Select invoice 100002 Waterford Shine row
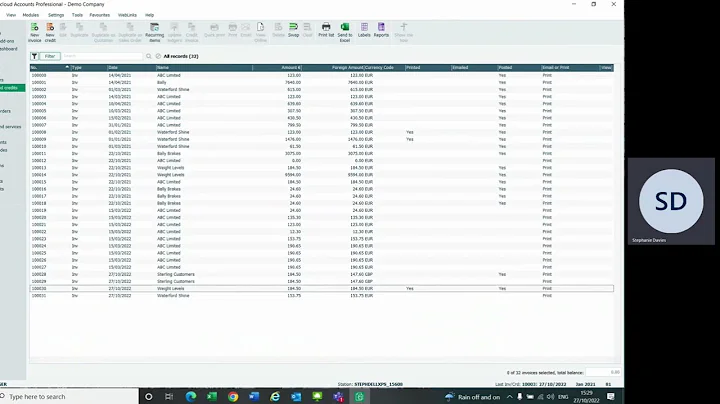The width and height of the screenshot is (720, 404). pyautogui.click(x=321, y=90)
